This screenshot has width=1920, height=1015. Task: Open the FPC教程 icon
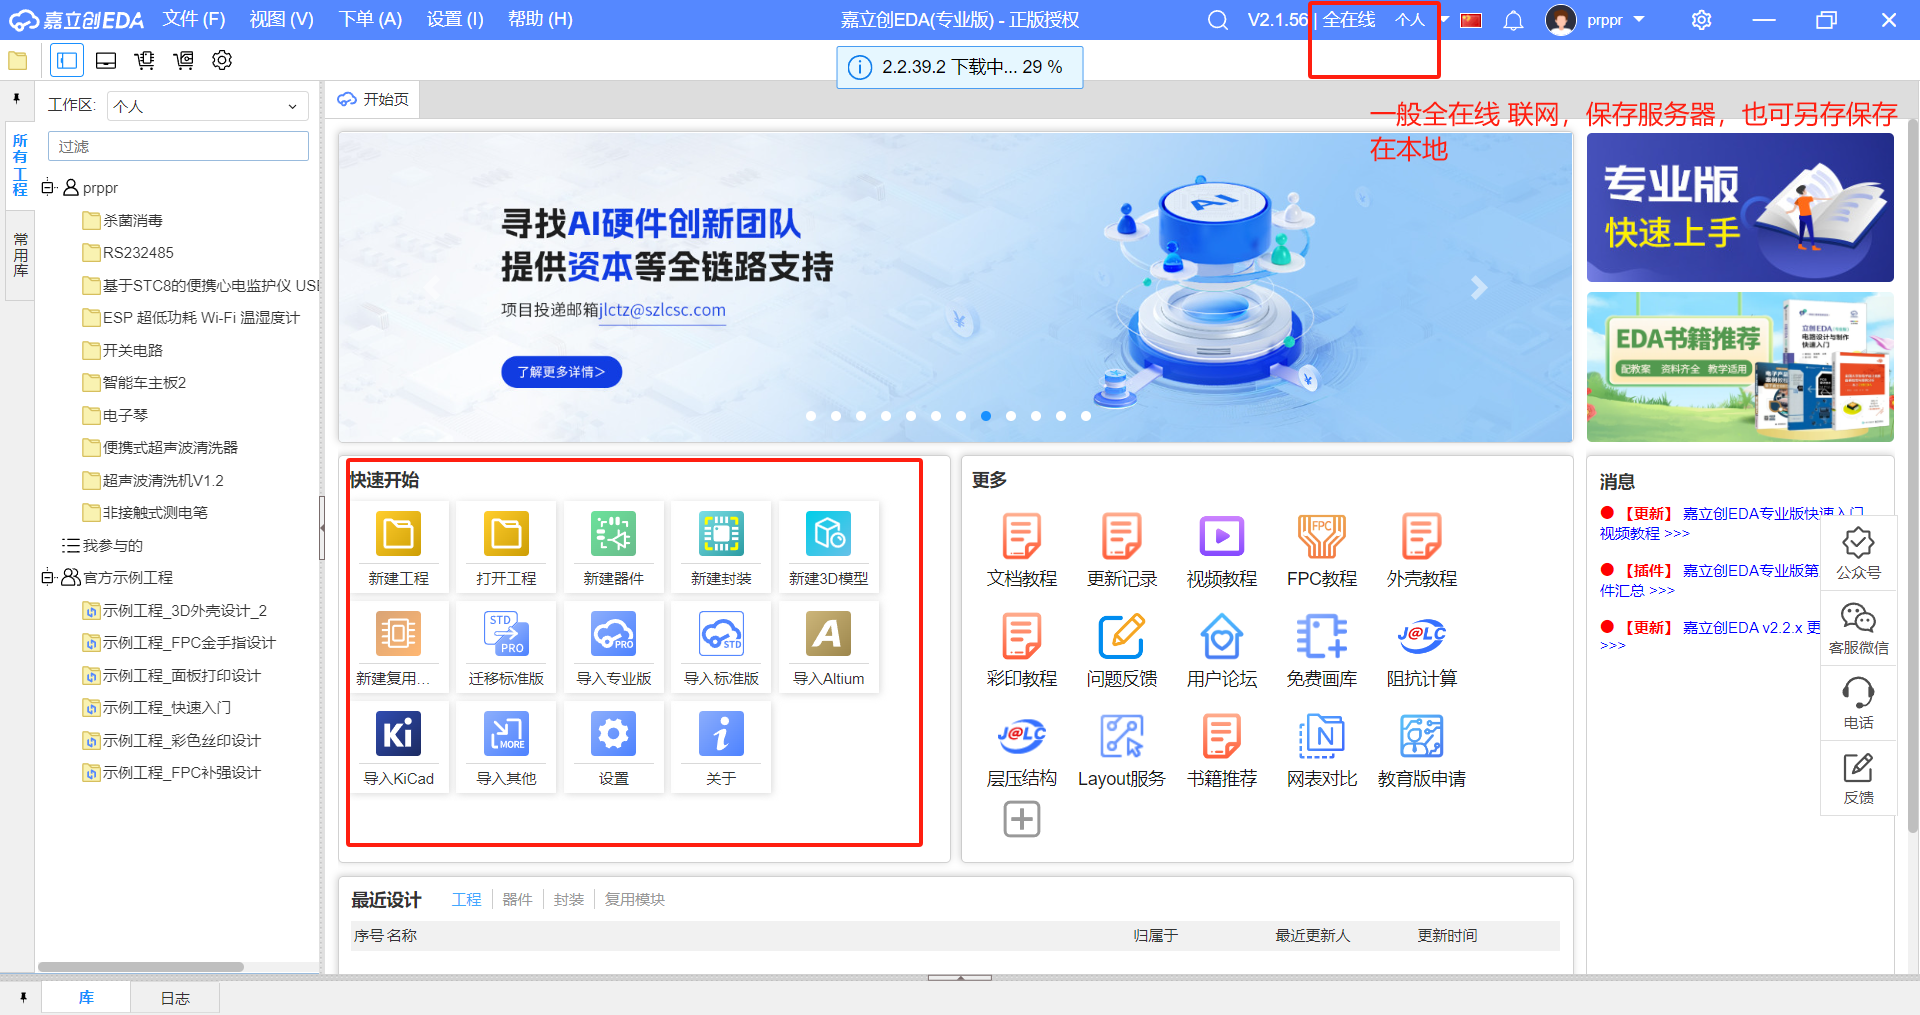(x=1322, y=536)
